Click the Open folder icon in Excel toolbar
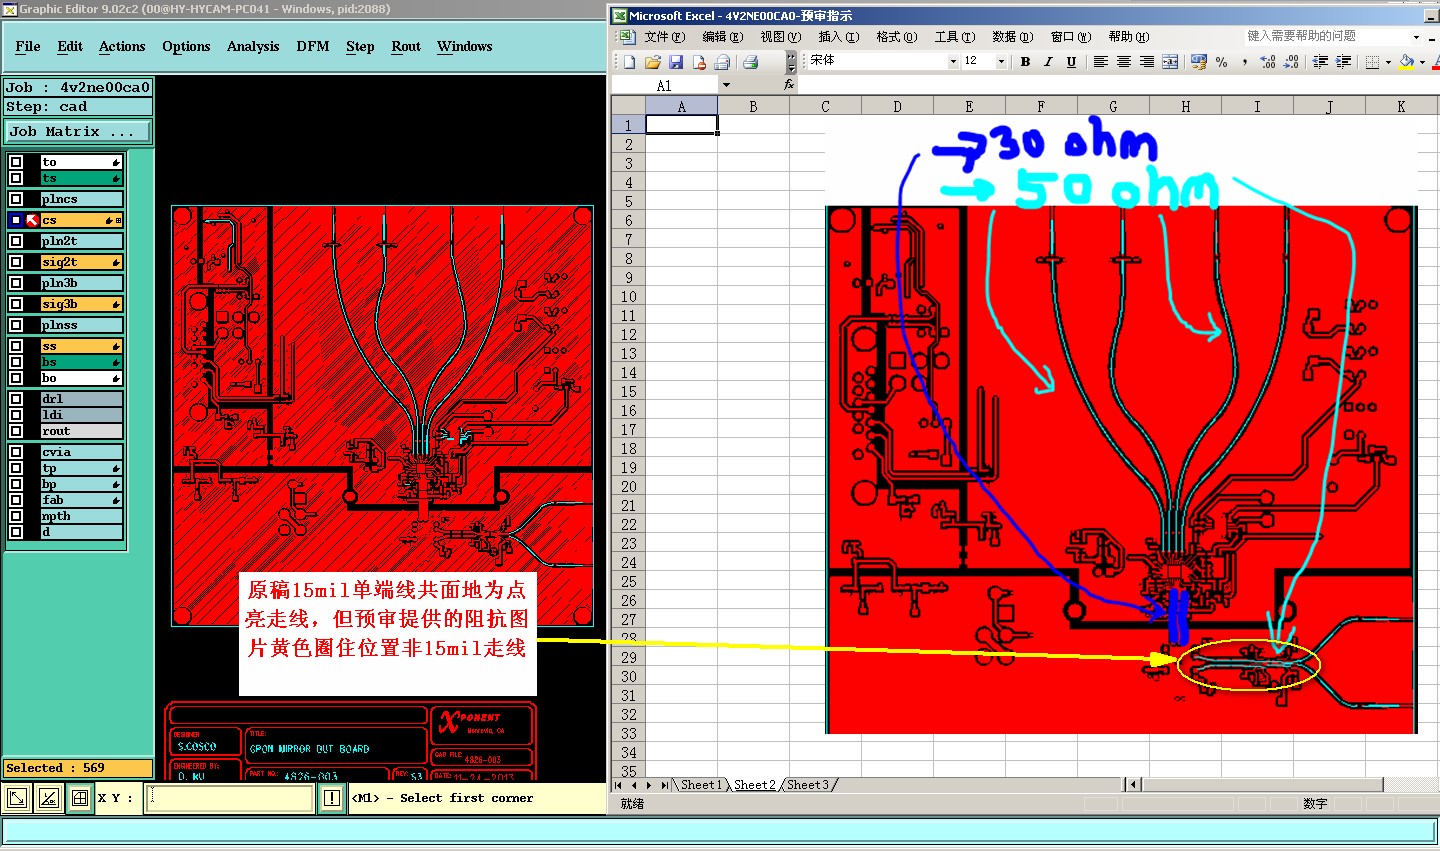 [653, 62]
